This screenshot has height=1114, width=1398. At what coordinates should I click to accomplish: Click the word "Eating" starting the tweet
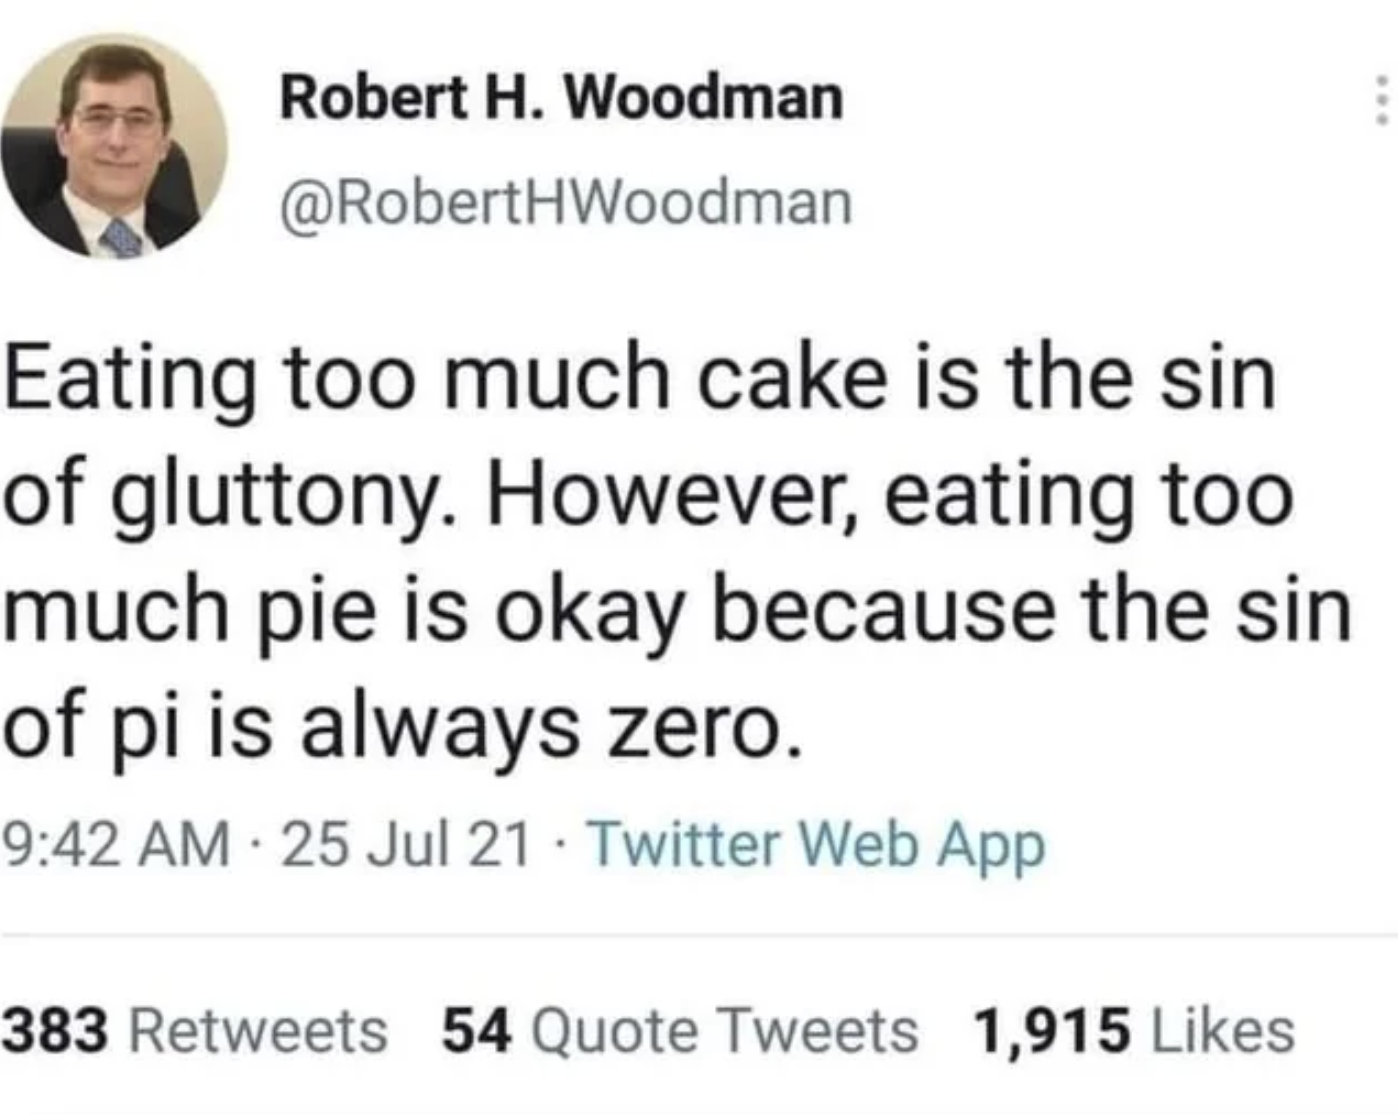tap(130, 380)
